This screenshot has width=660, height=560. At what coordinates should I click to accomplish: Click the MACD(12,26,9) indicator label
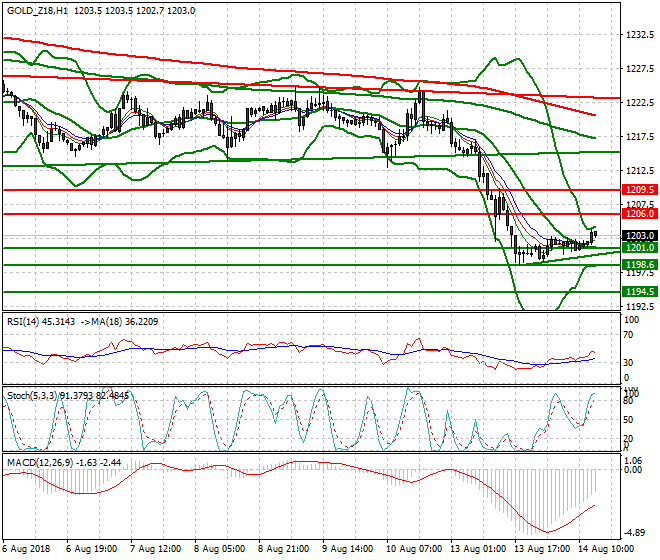tap(38, 463)
